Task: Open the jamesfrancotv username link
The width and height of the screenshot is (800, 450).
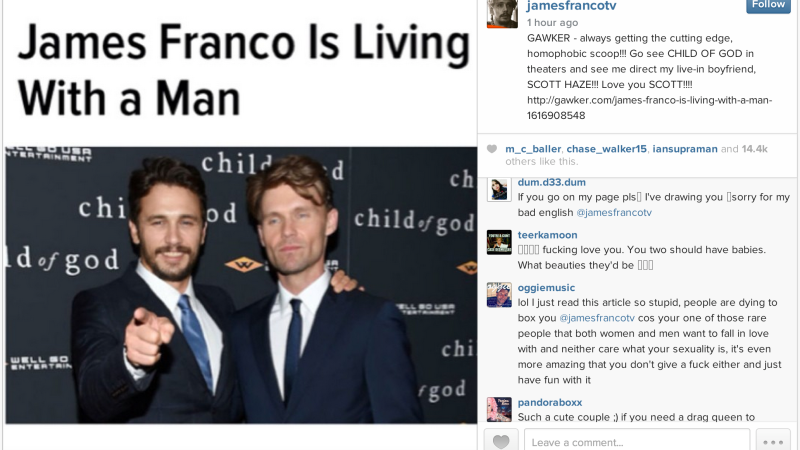Action: pos(571,6)
